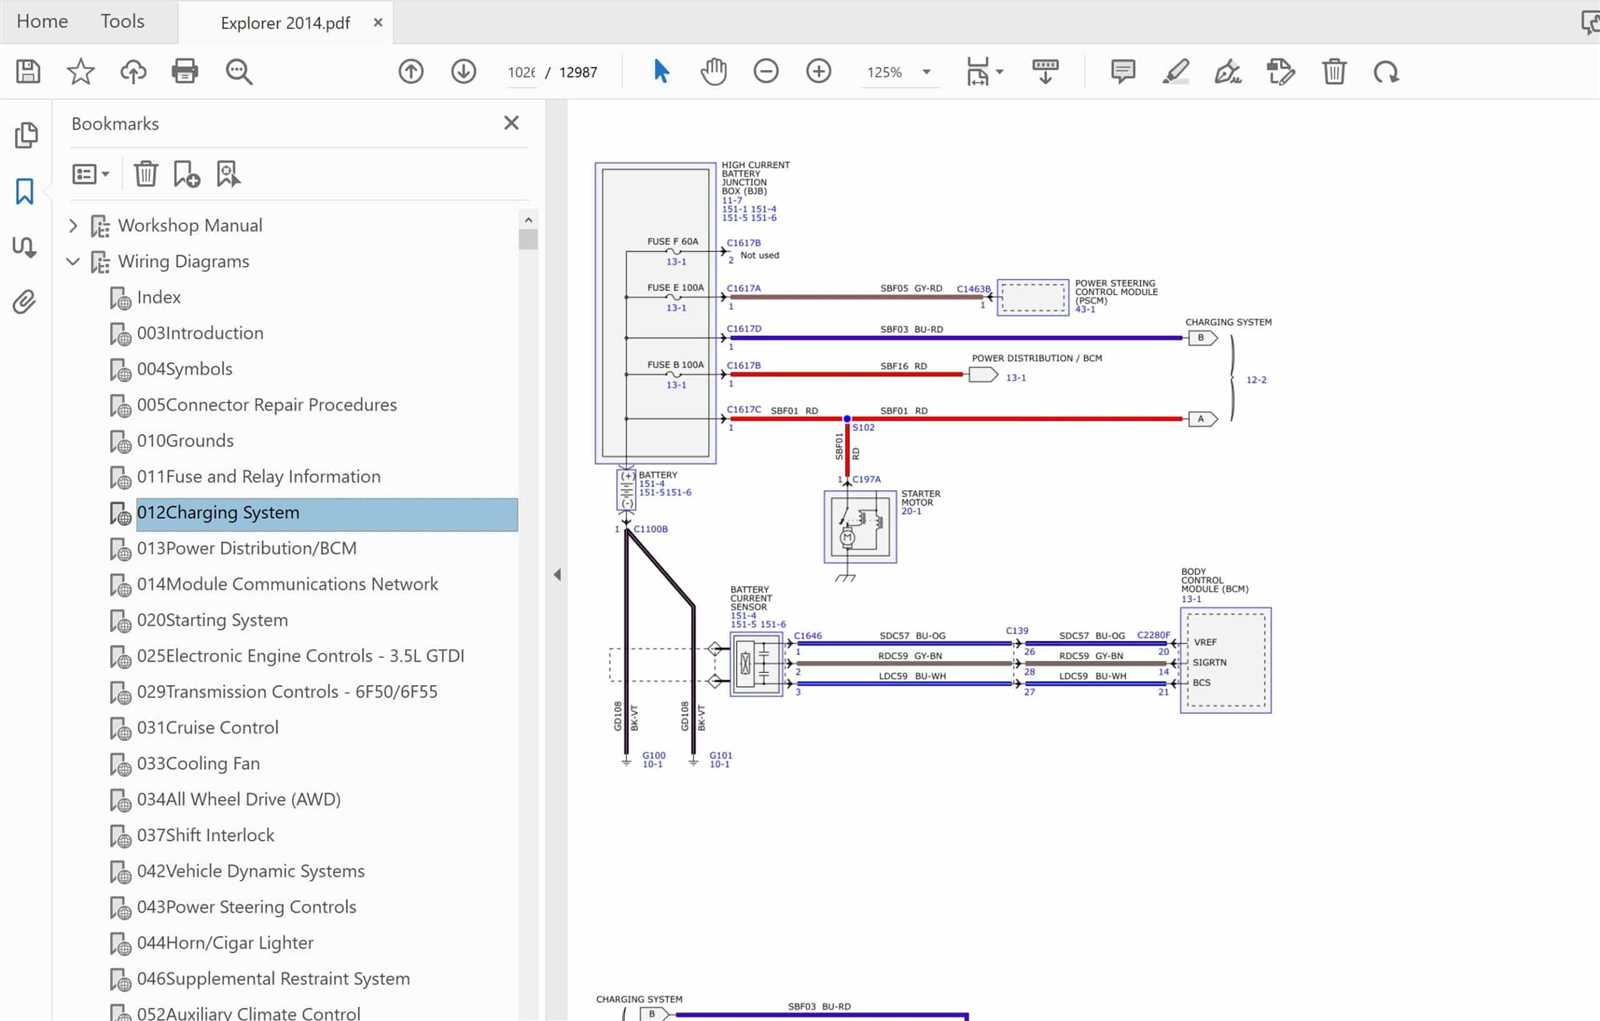This screenshot has width=1600, height=1021.
Task: Select the stamp tool icon
Action: click(x=1280, y=71)
